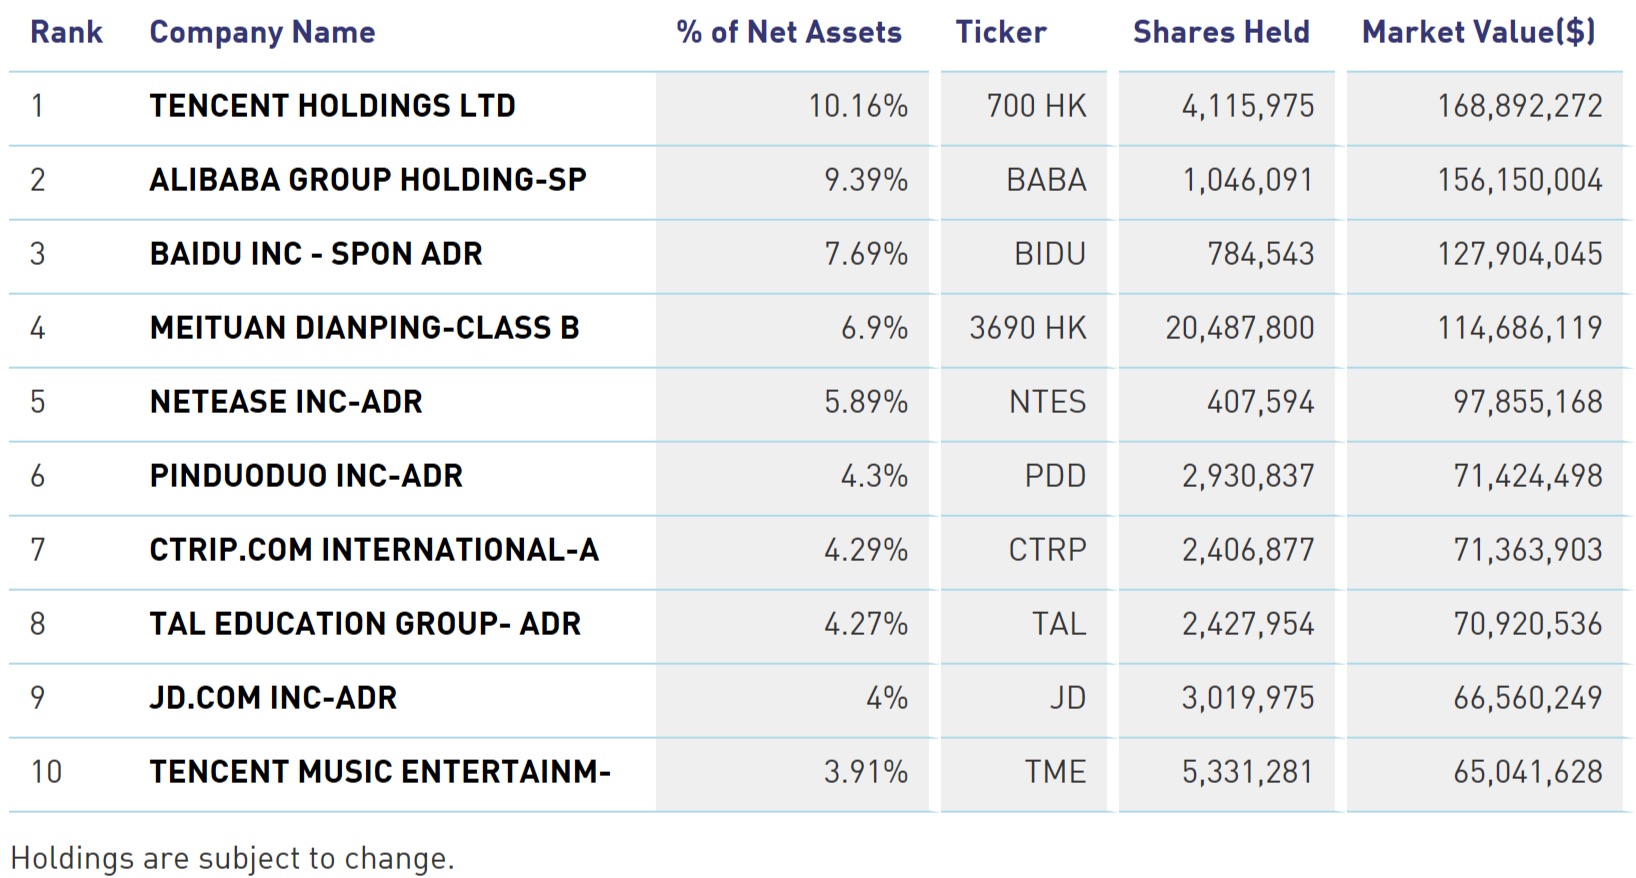
Task: Select TENCENT HOLDINGS LTD company name
Action: click(x=332, y=106)
